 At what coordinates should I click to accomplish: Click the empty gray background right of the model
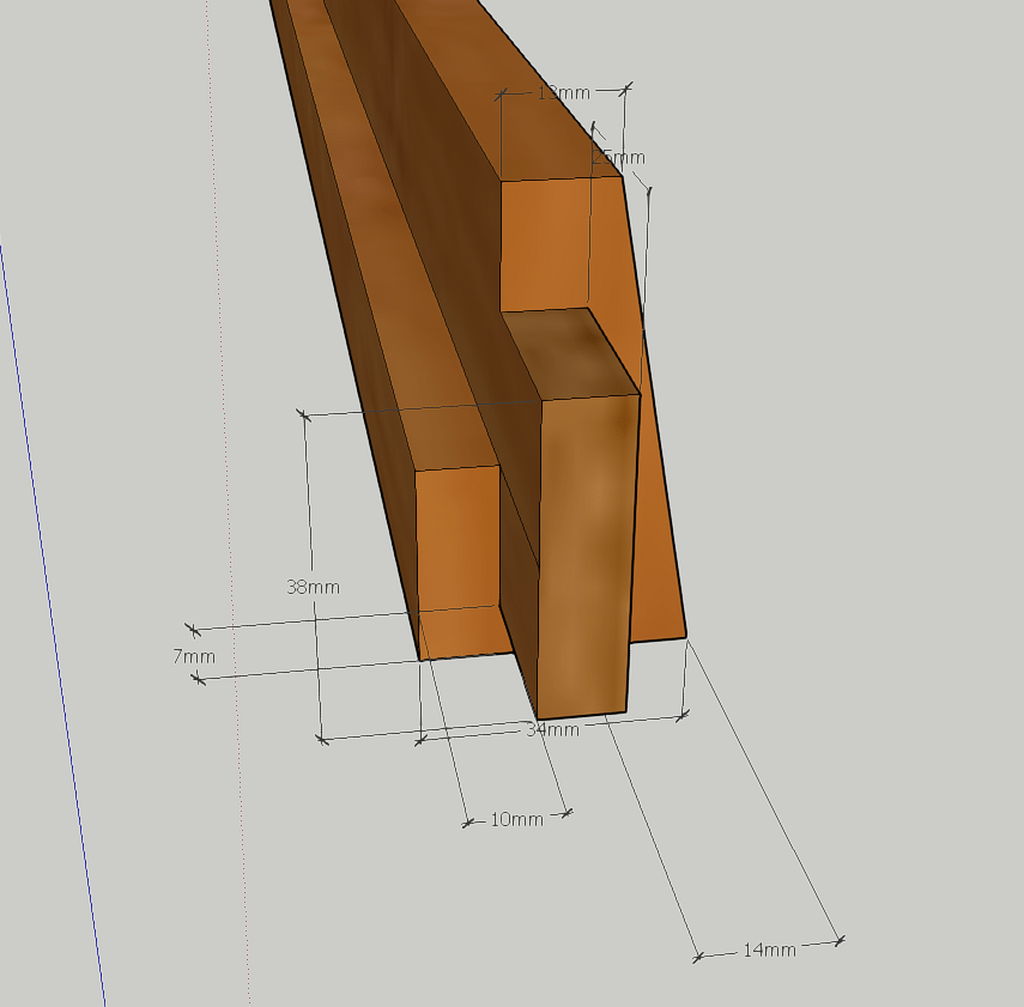850,400
